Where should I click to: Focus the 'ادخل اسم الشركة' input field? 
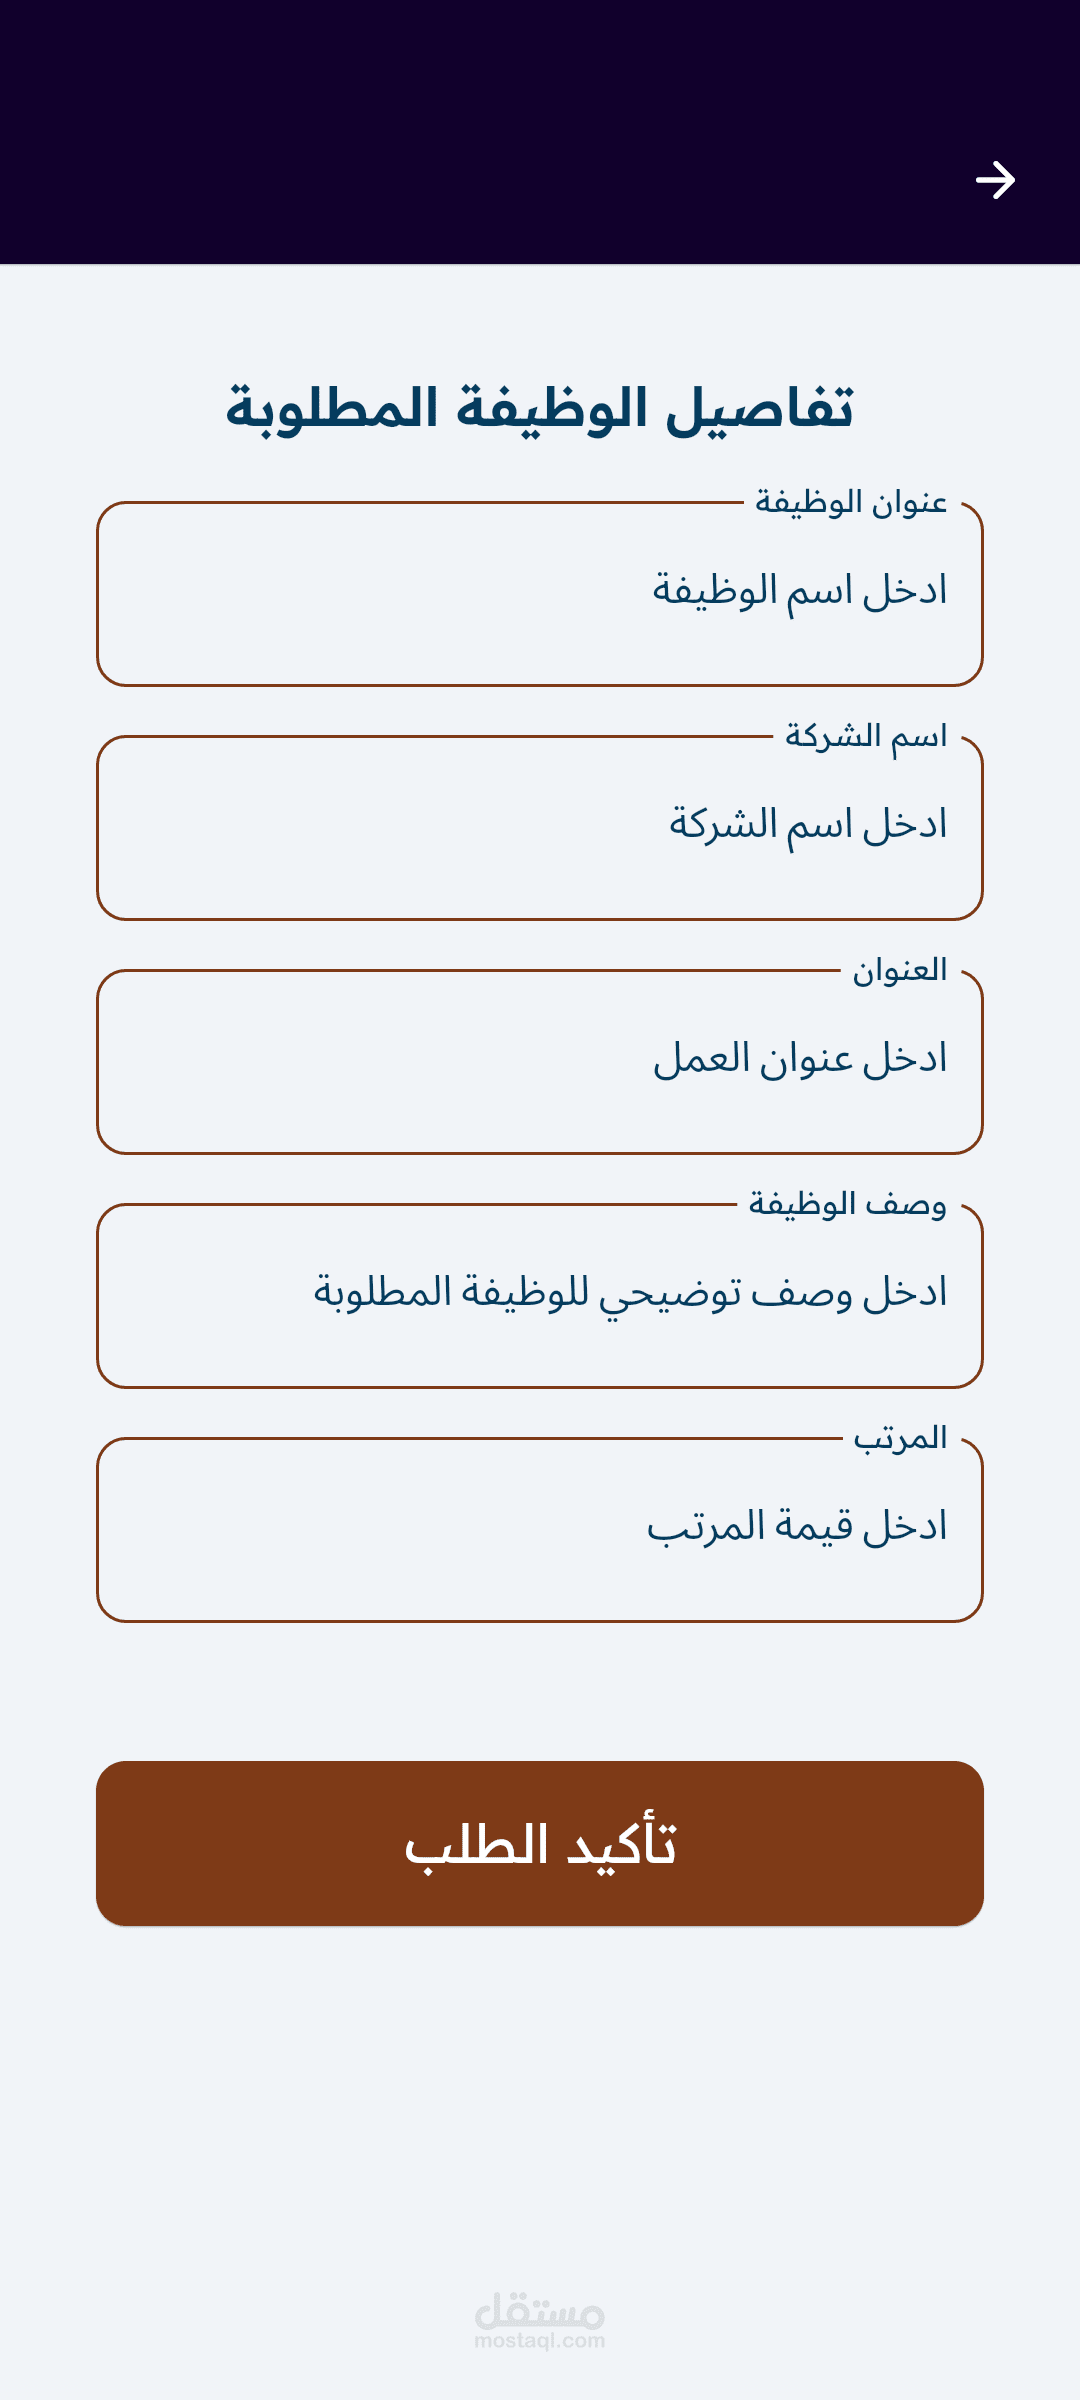coord(540,828)
